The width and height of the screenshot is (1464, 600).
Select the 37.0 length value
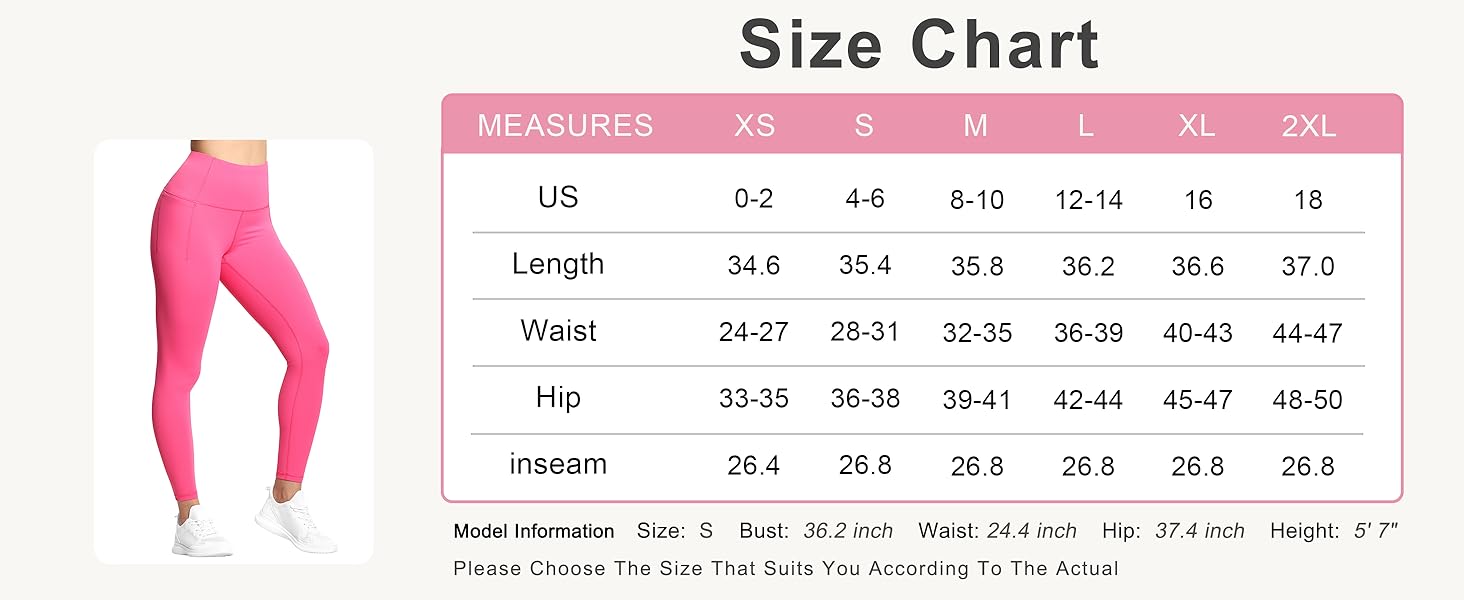pyautogui.click(x=1308, y=267)
